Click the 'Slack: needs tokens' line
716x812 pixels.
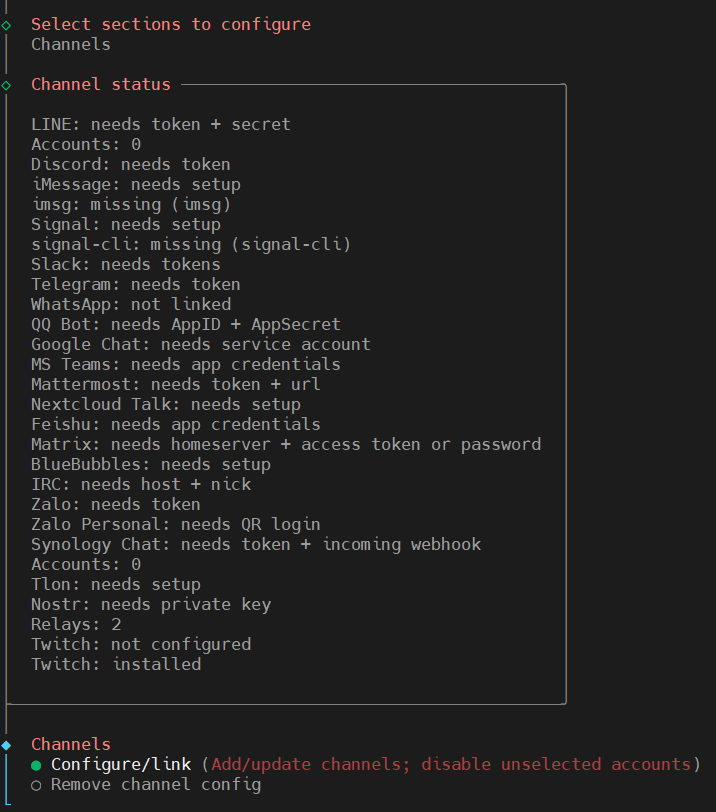[x=126, y=265]
